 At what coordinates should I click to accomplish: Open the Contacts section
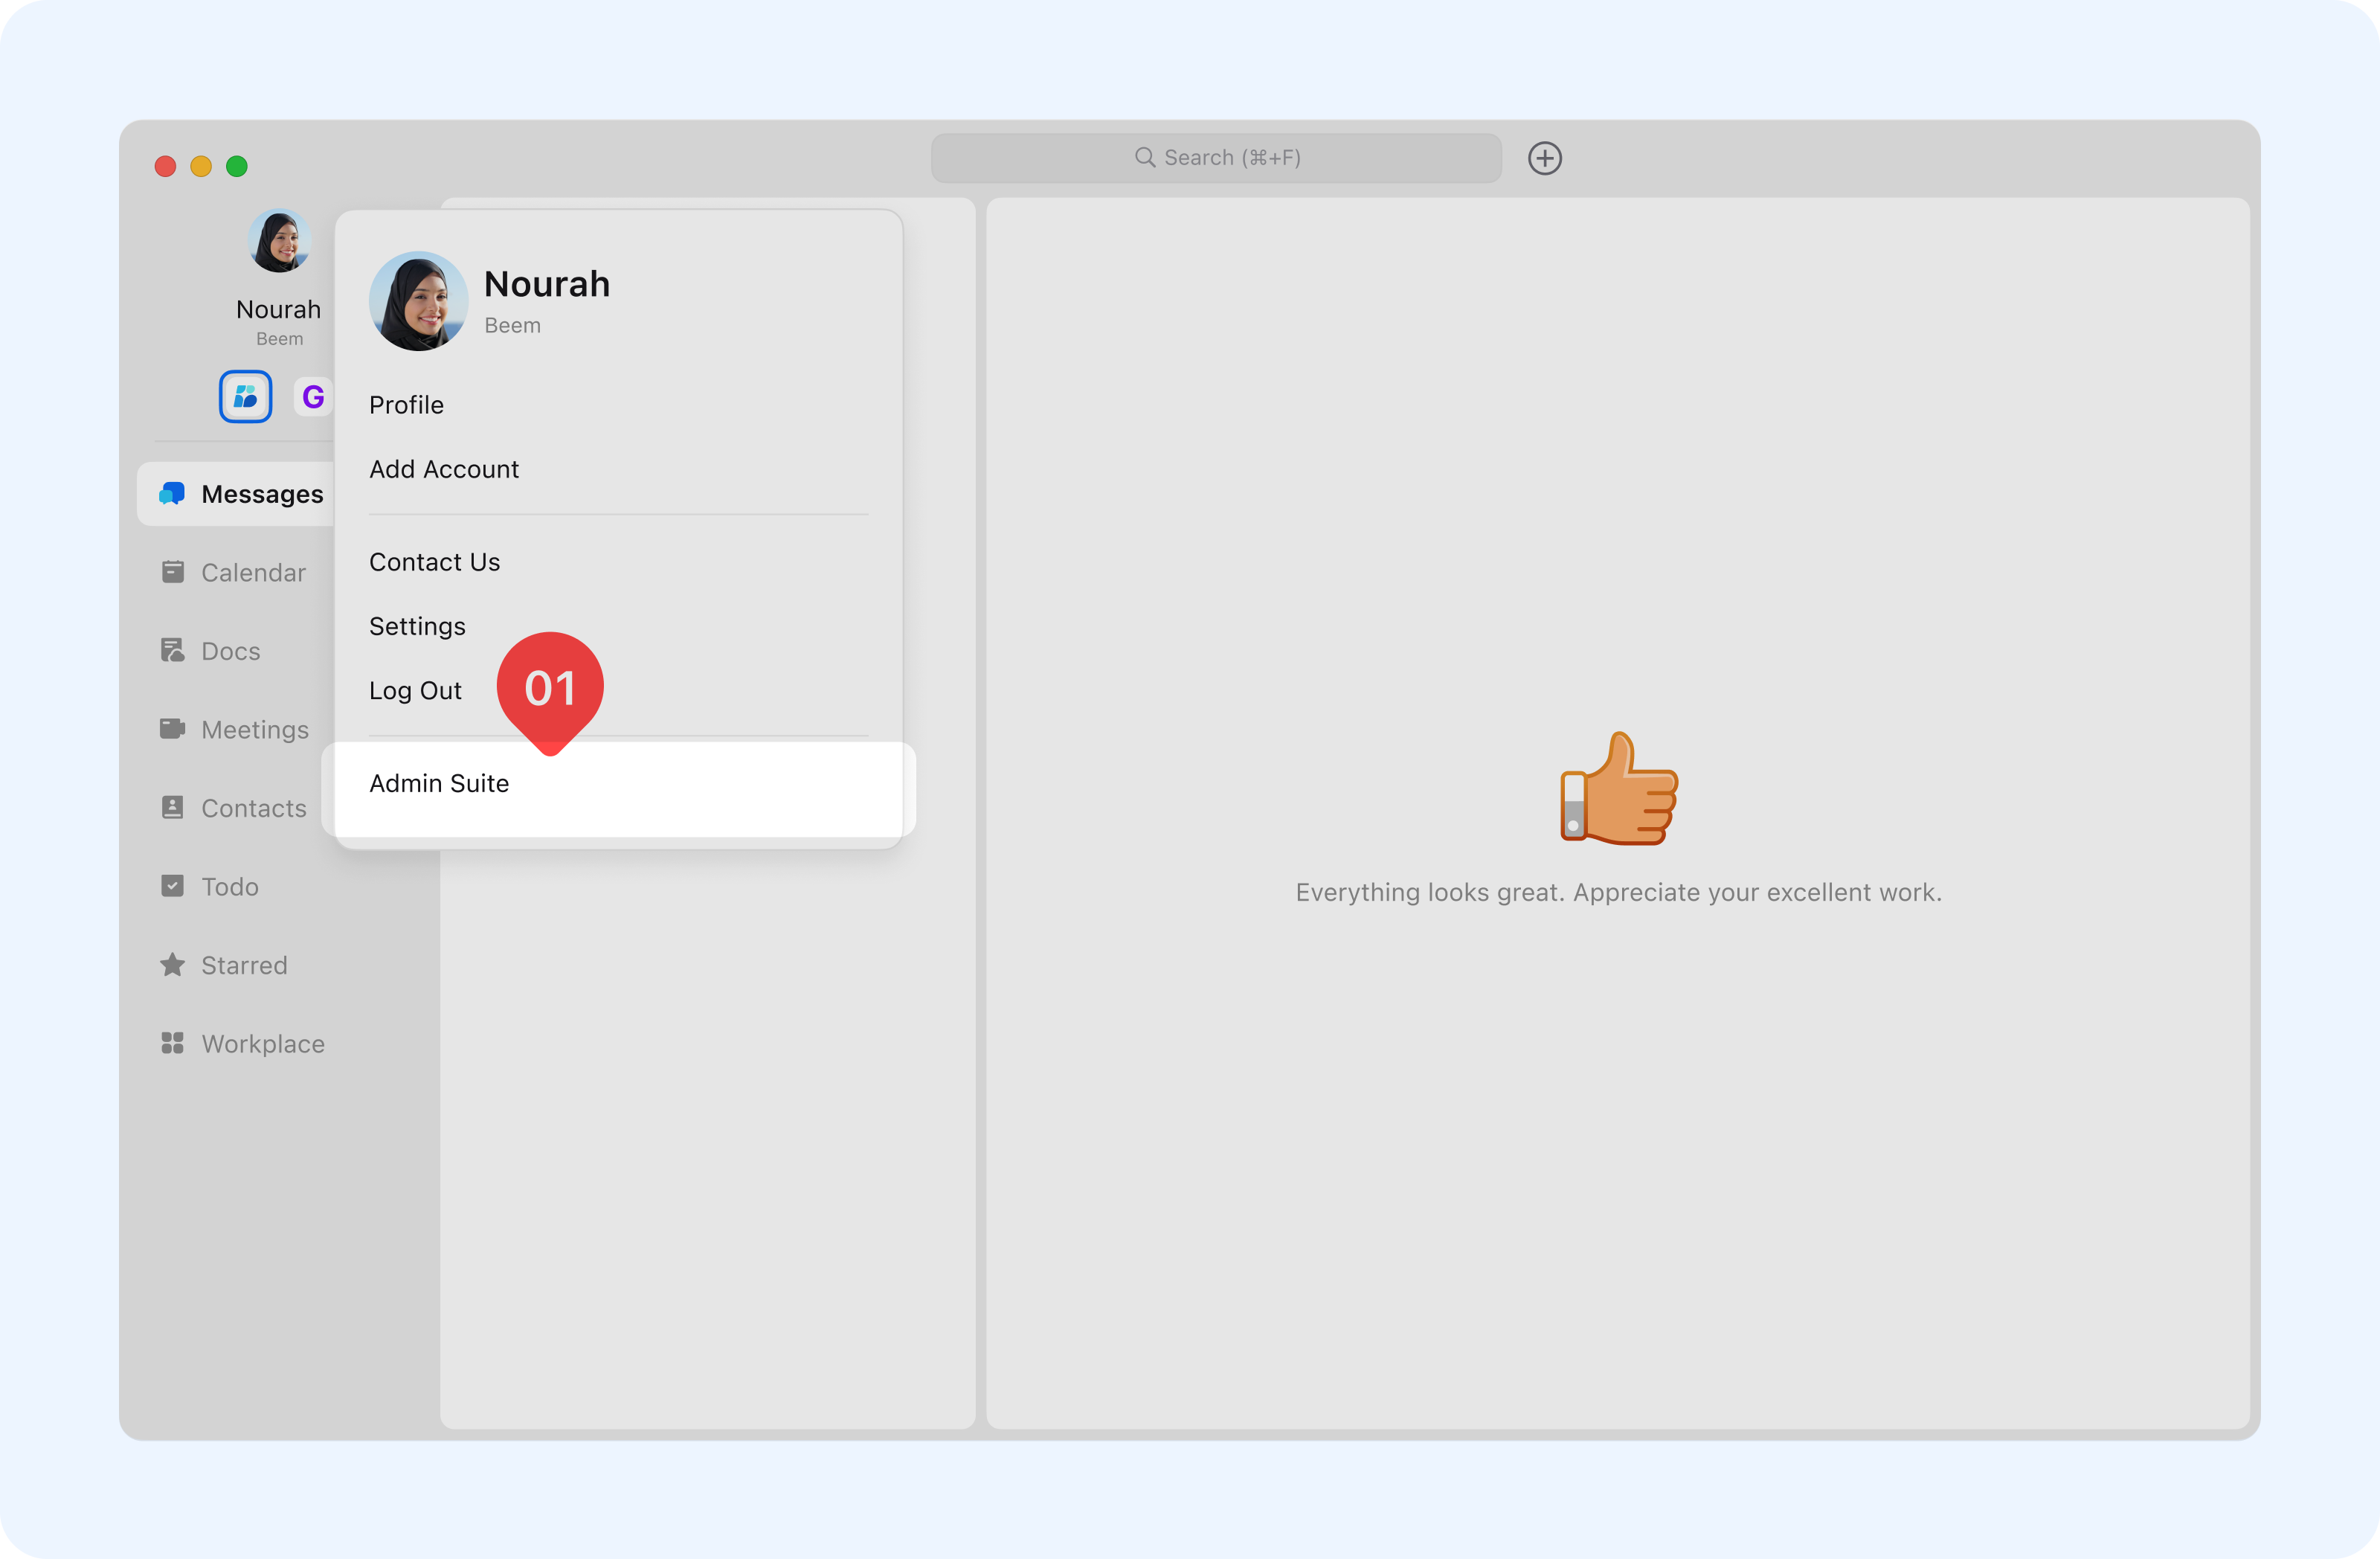point(253,808)
